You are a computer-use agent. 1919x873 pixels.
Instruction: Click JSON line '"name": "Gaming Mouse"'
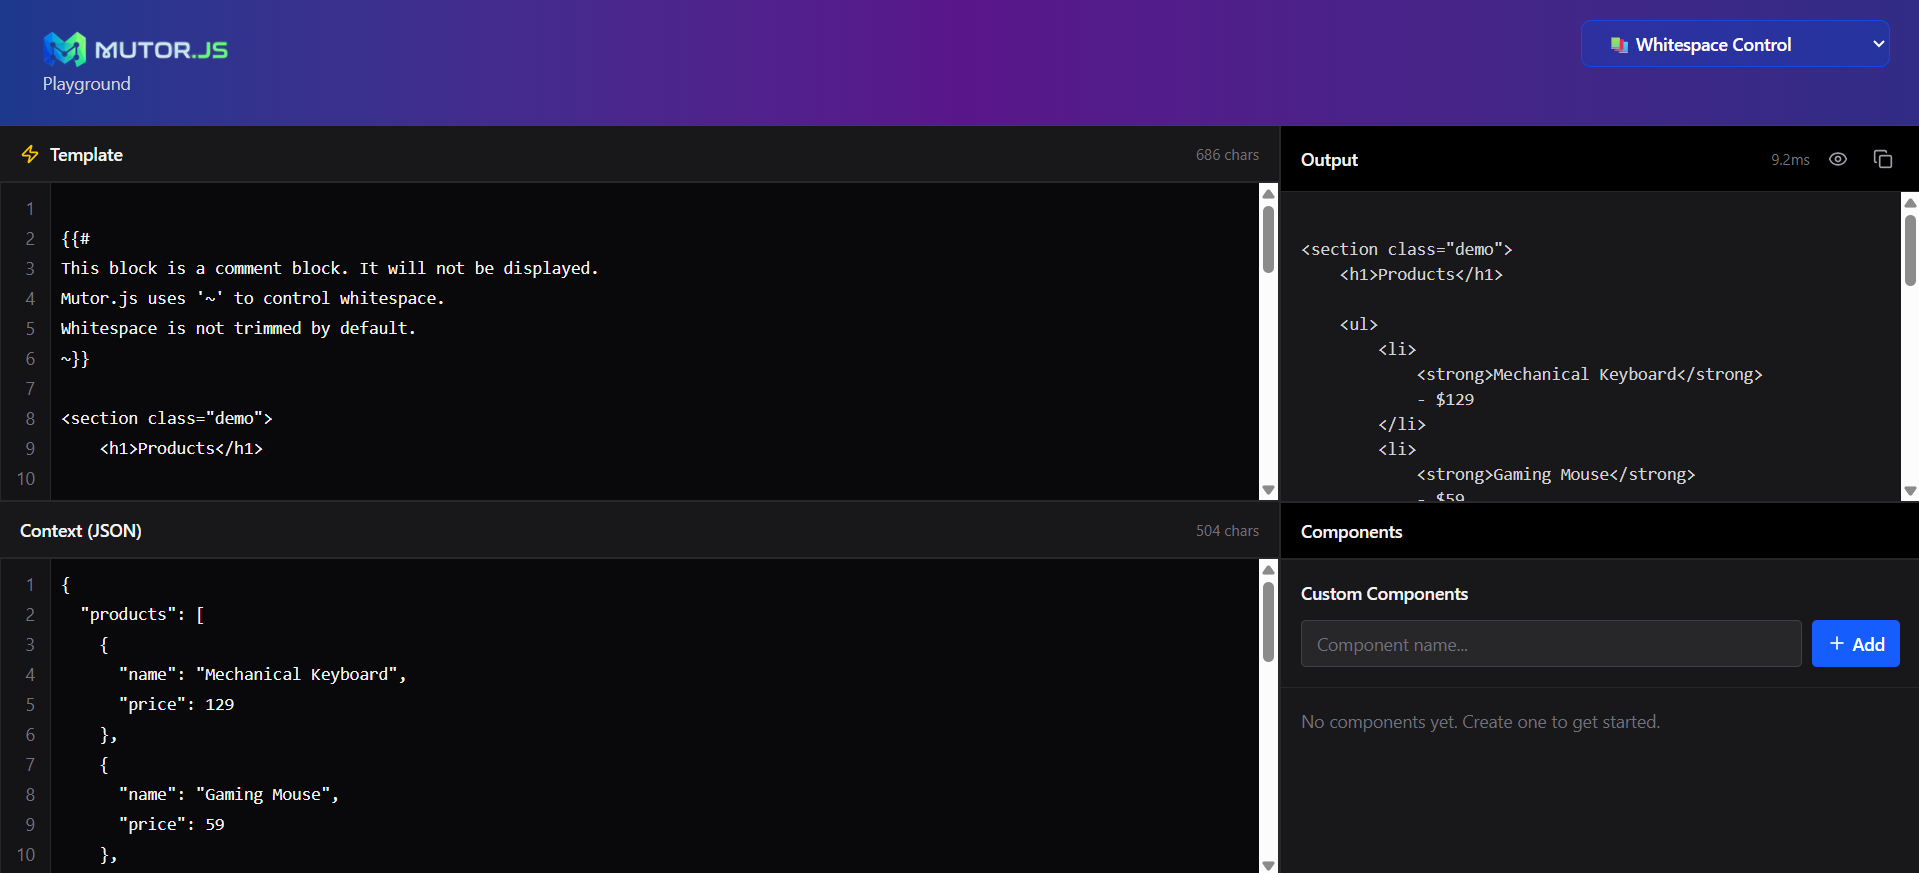(229, 795)
